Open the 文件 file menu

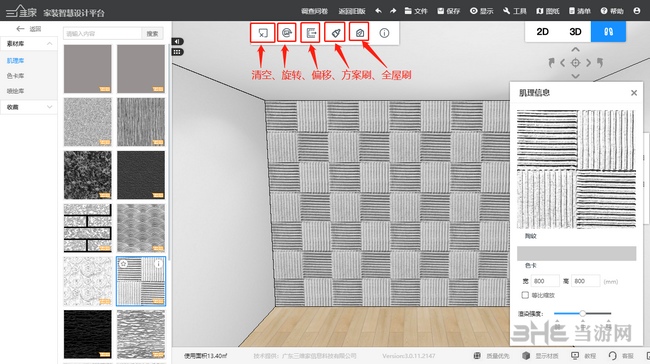click(416, 11)
